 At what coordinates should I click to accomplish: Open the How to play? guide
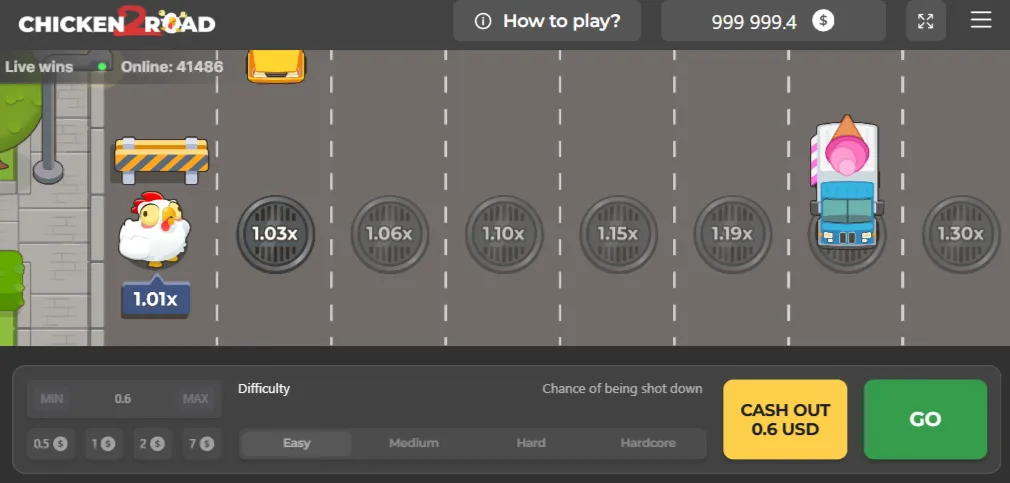click(x=546, y=21)
